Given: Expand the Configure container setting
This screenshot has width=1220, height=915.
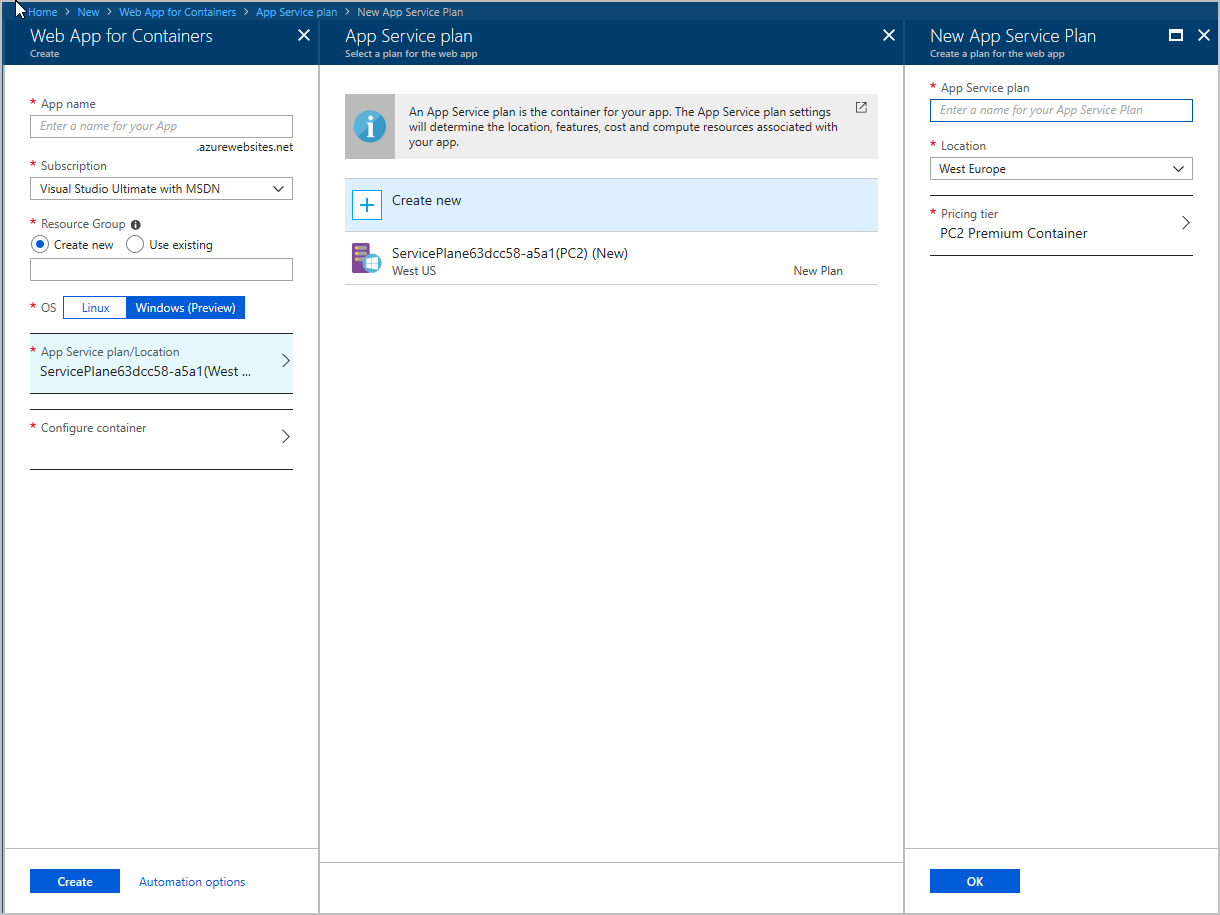Looking at the screenshot, I should coord(161,438).
